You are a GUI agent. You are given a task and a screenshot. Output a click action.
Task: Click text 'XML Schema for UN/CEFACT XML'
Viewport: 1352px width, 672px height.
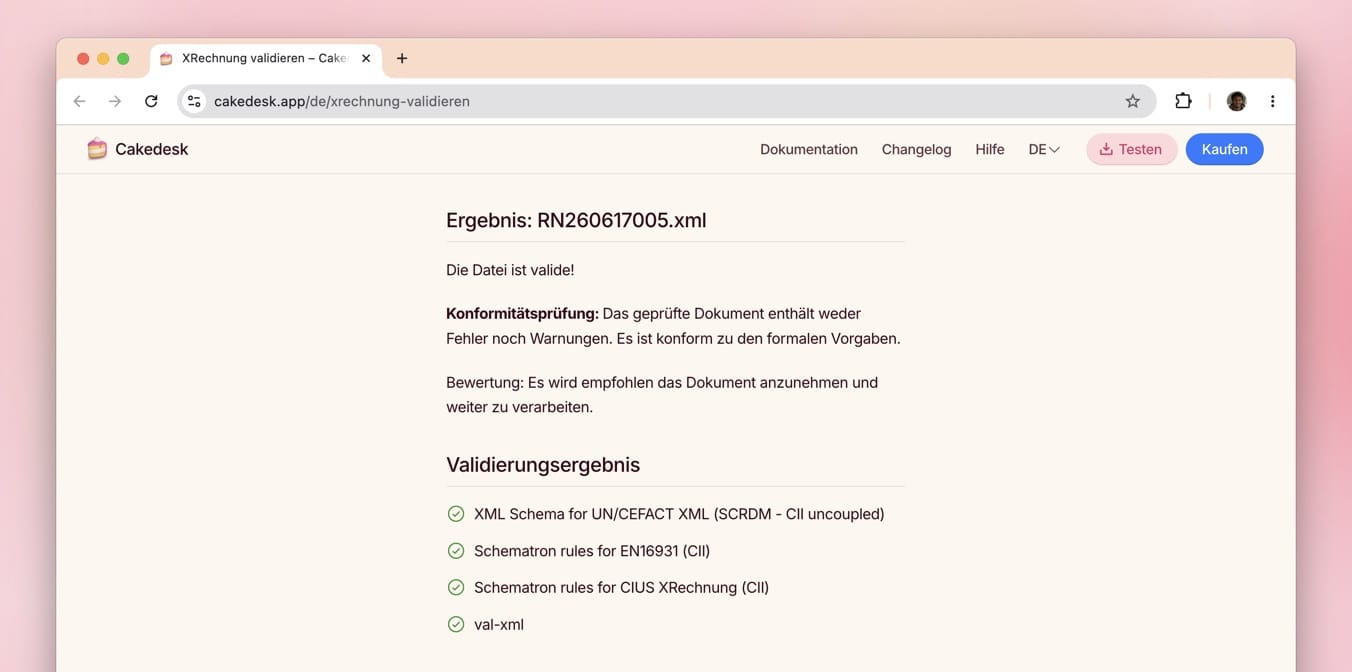(591, 514)
